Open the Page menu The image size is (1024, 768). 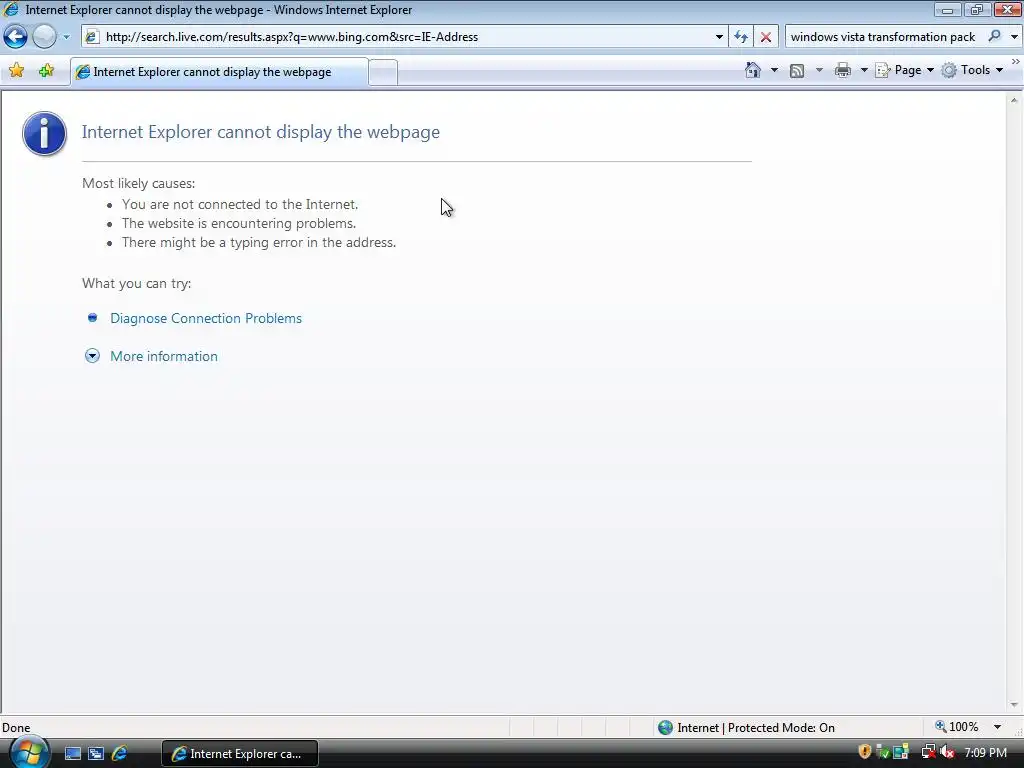tap(904, 71)
